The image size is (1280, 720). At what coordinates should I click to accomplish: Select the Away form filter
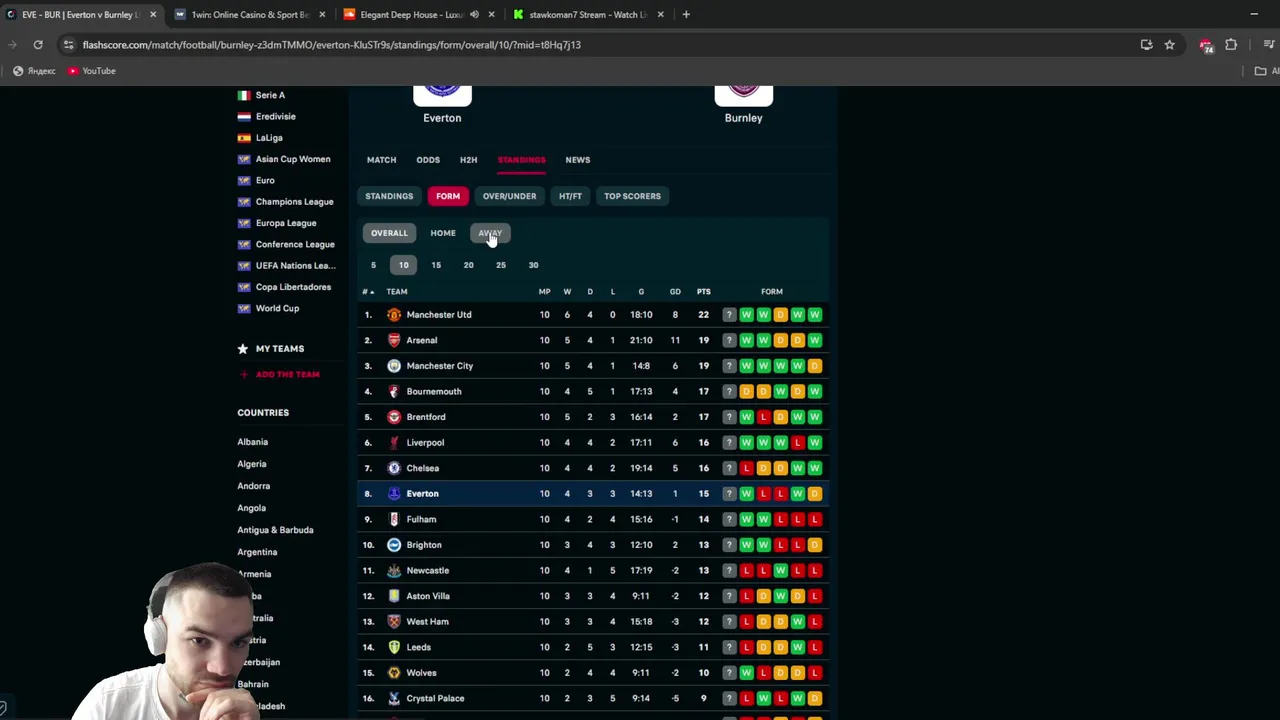(x=490, y=233)
